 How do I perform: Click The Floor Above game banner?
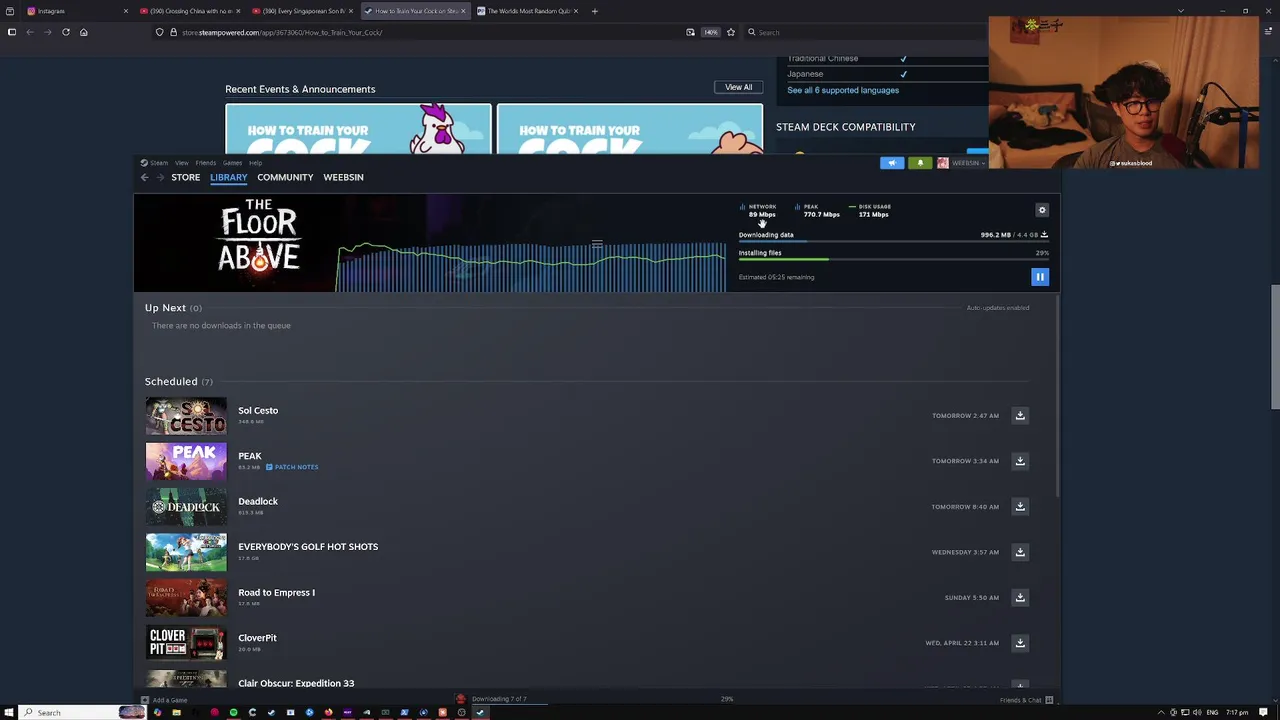point(259,237)
